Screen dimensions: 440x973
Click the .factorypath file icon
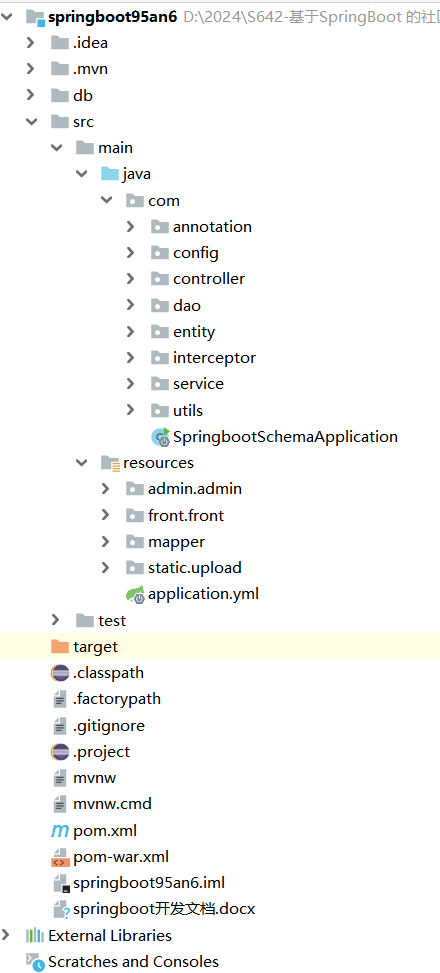click(x=60, y=699)
